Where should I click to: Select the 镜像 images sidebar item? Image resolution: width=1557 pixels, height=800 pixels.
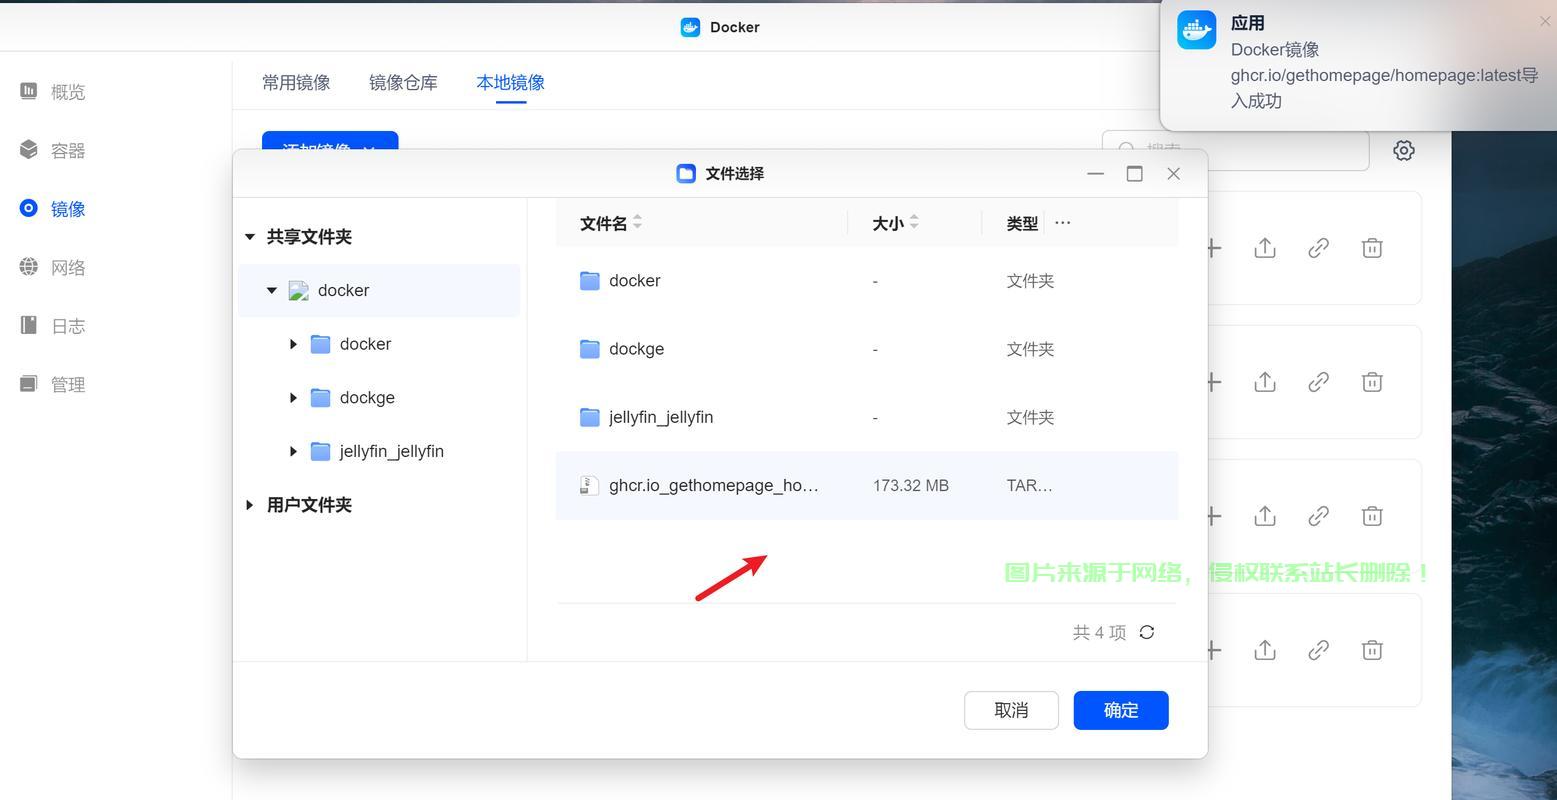(x=53, y=209)
